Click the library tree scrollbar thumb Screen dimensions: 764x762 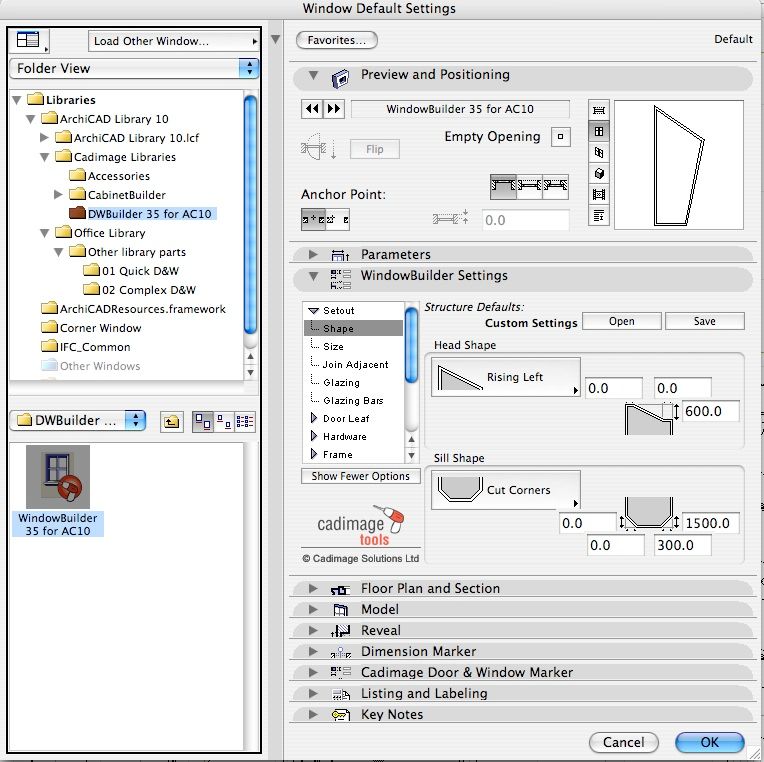(x=250, y=214)
